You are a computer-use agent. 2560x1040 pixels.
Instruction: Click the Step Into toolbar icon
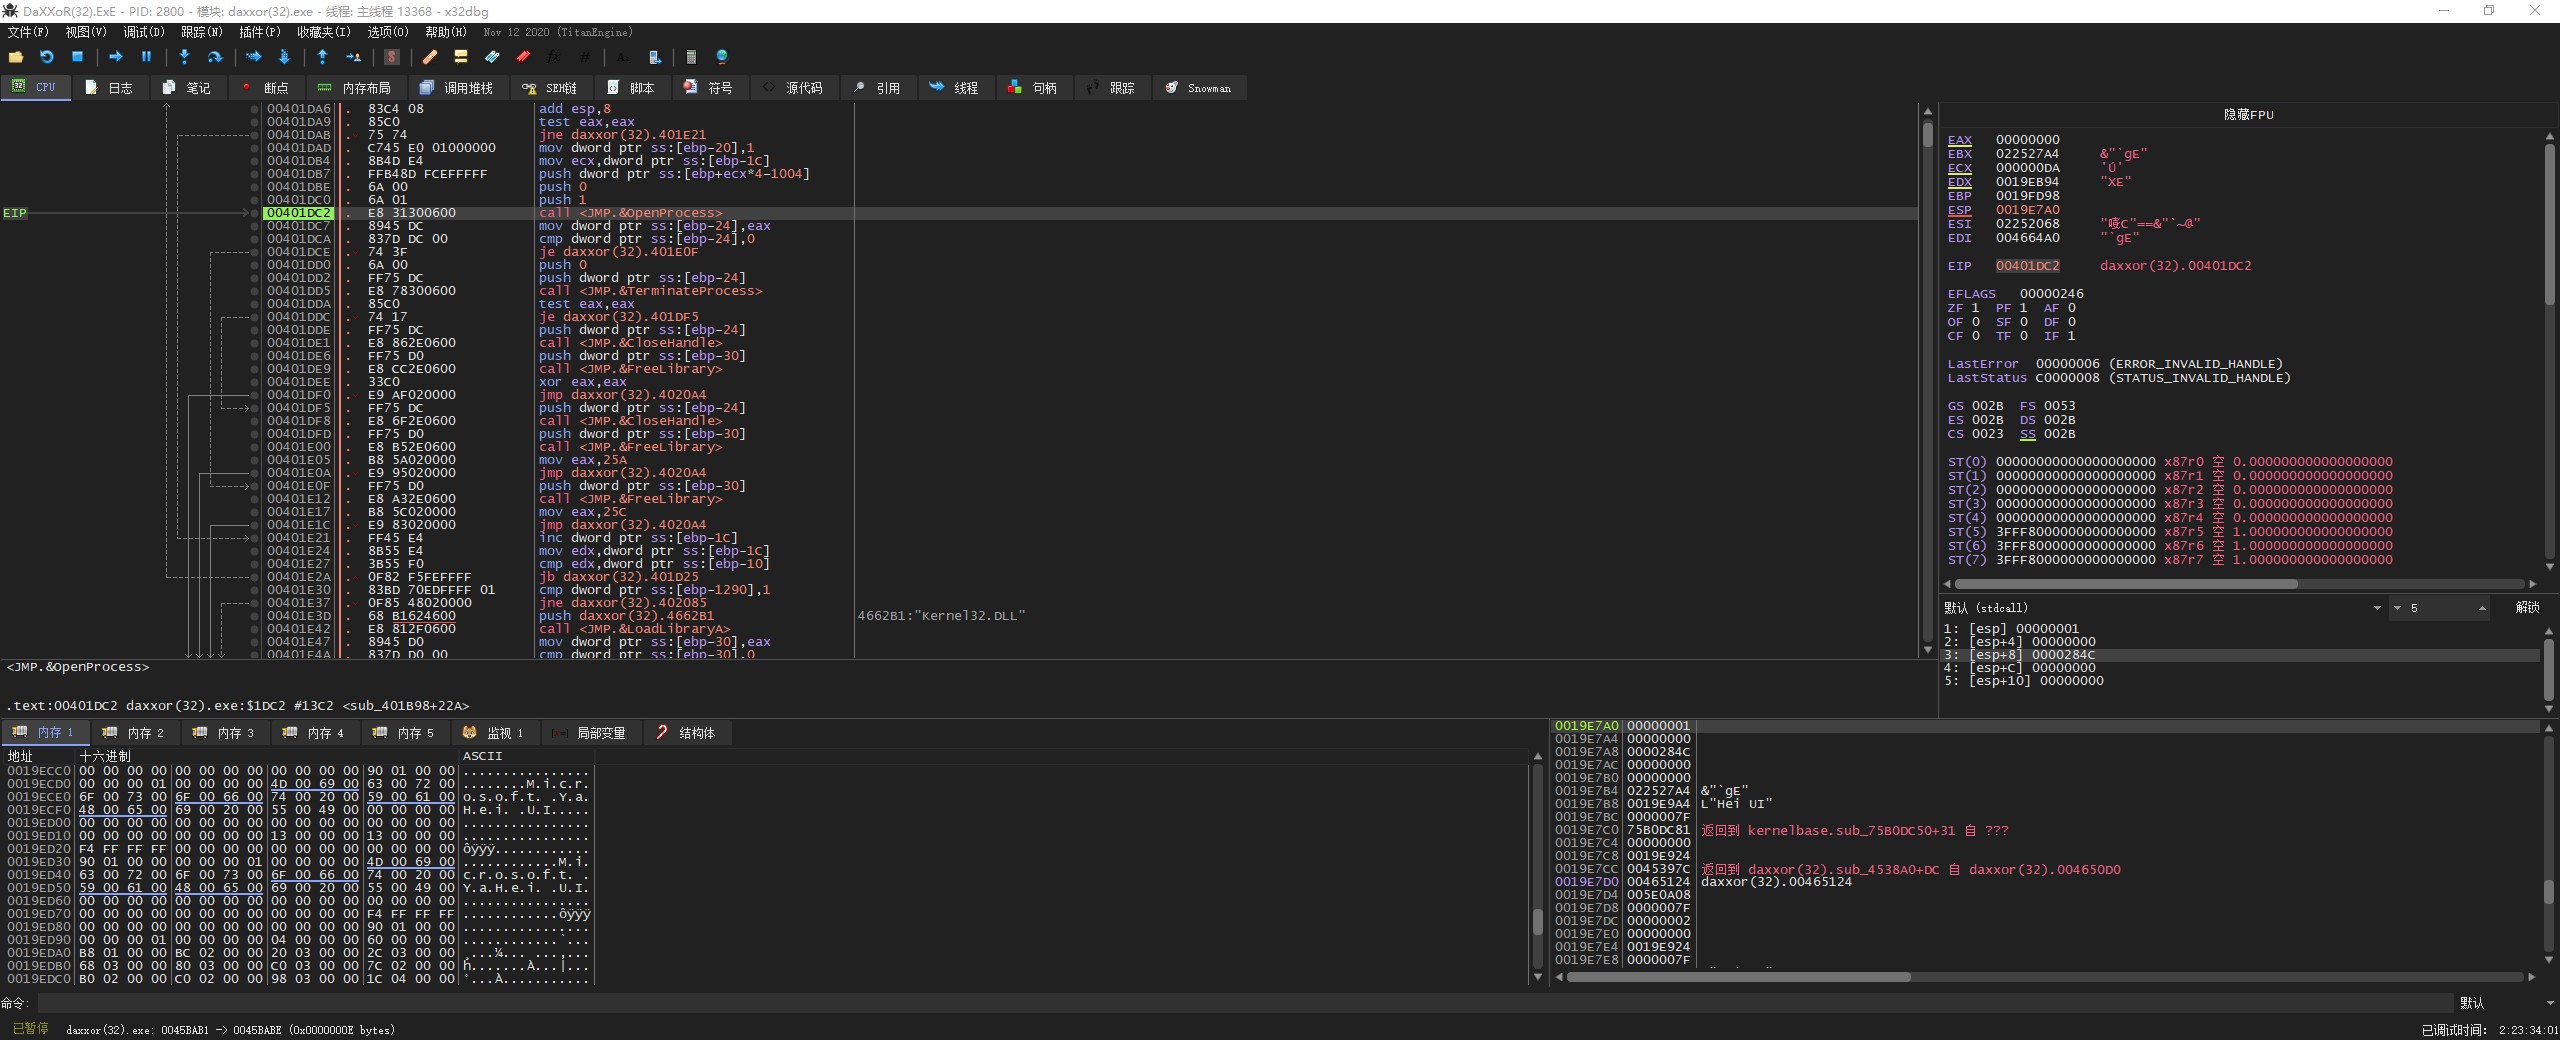click(184, 57)
